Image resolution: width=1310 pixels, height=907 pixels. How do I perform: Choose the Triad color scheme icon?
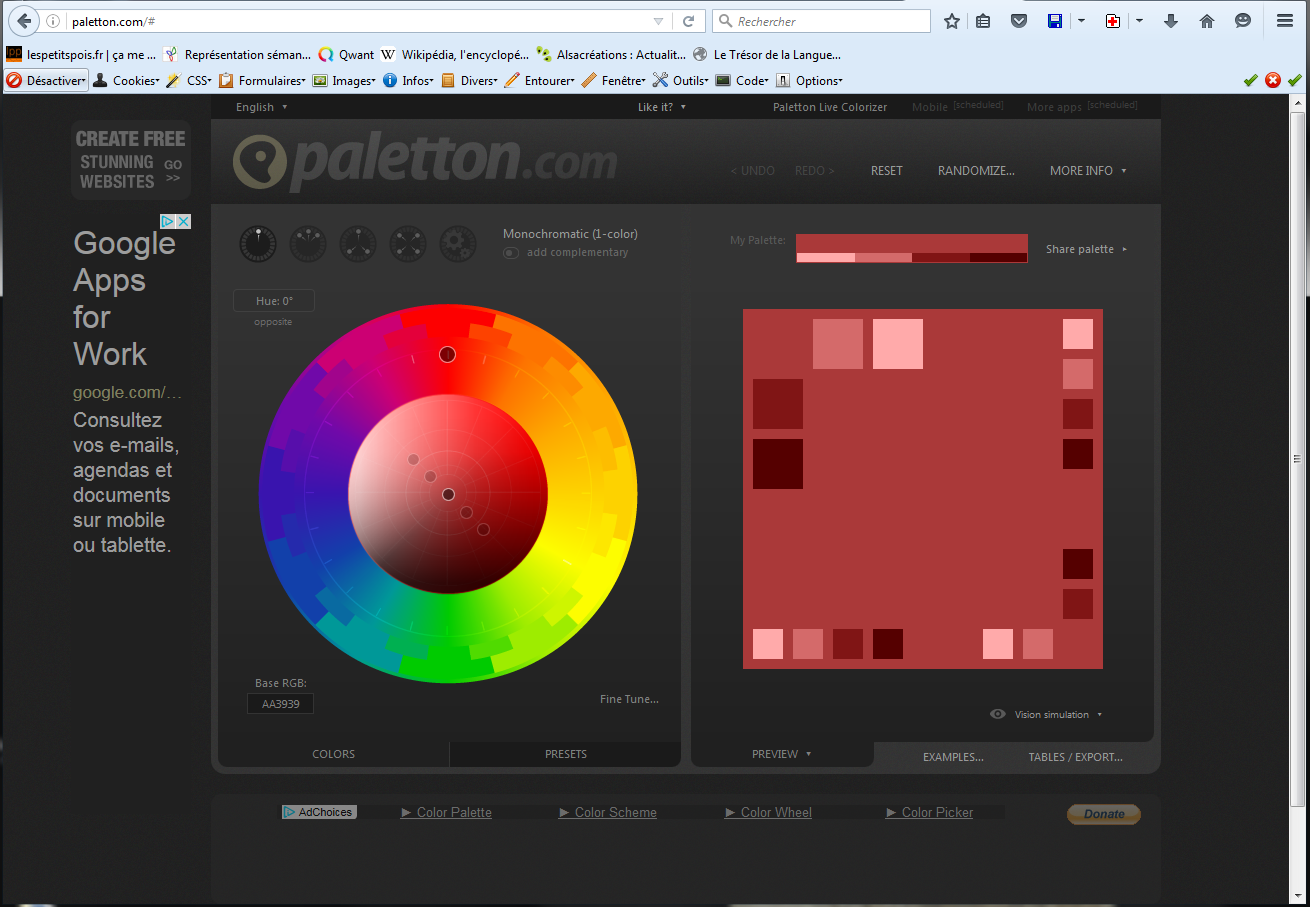[358, 243]
